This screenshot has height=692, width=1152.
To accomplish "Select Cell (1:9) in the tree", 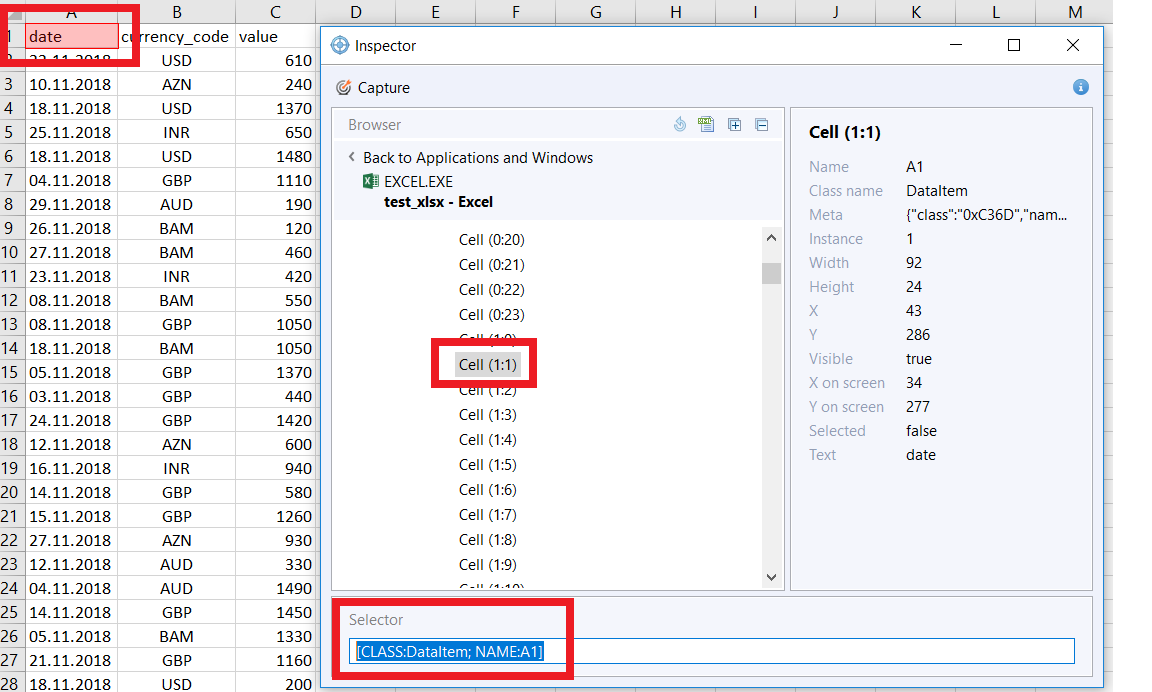I will point(488,564).
